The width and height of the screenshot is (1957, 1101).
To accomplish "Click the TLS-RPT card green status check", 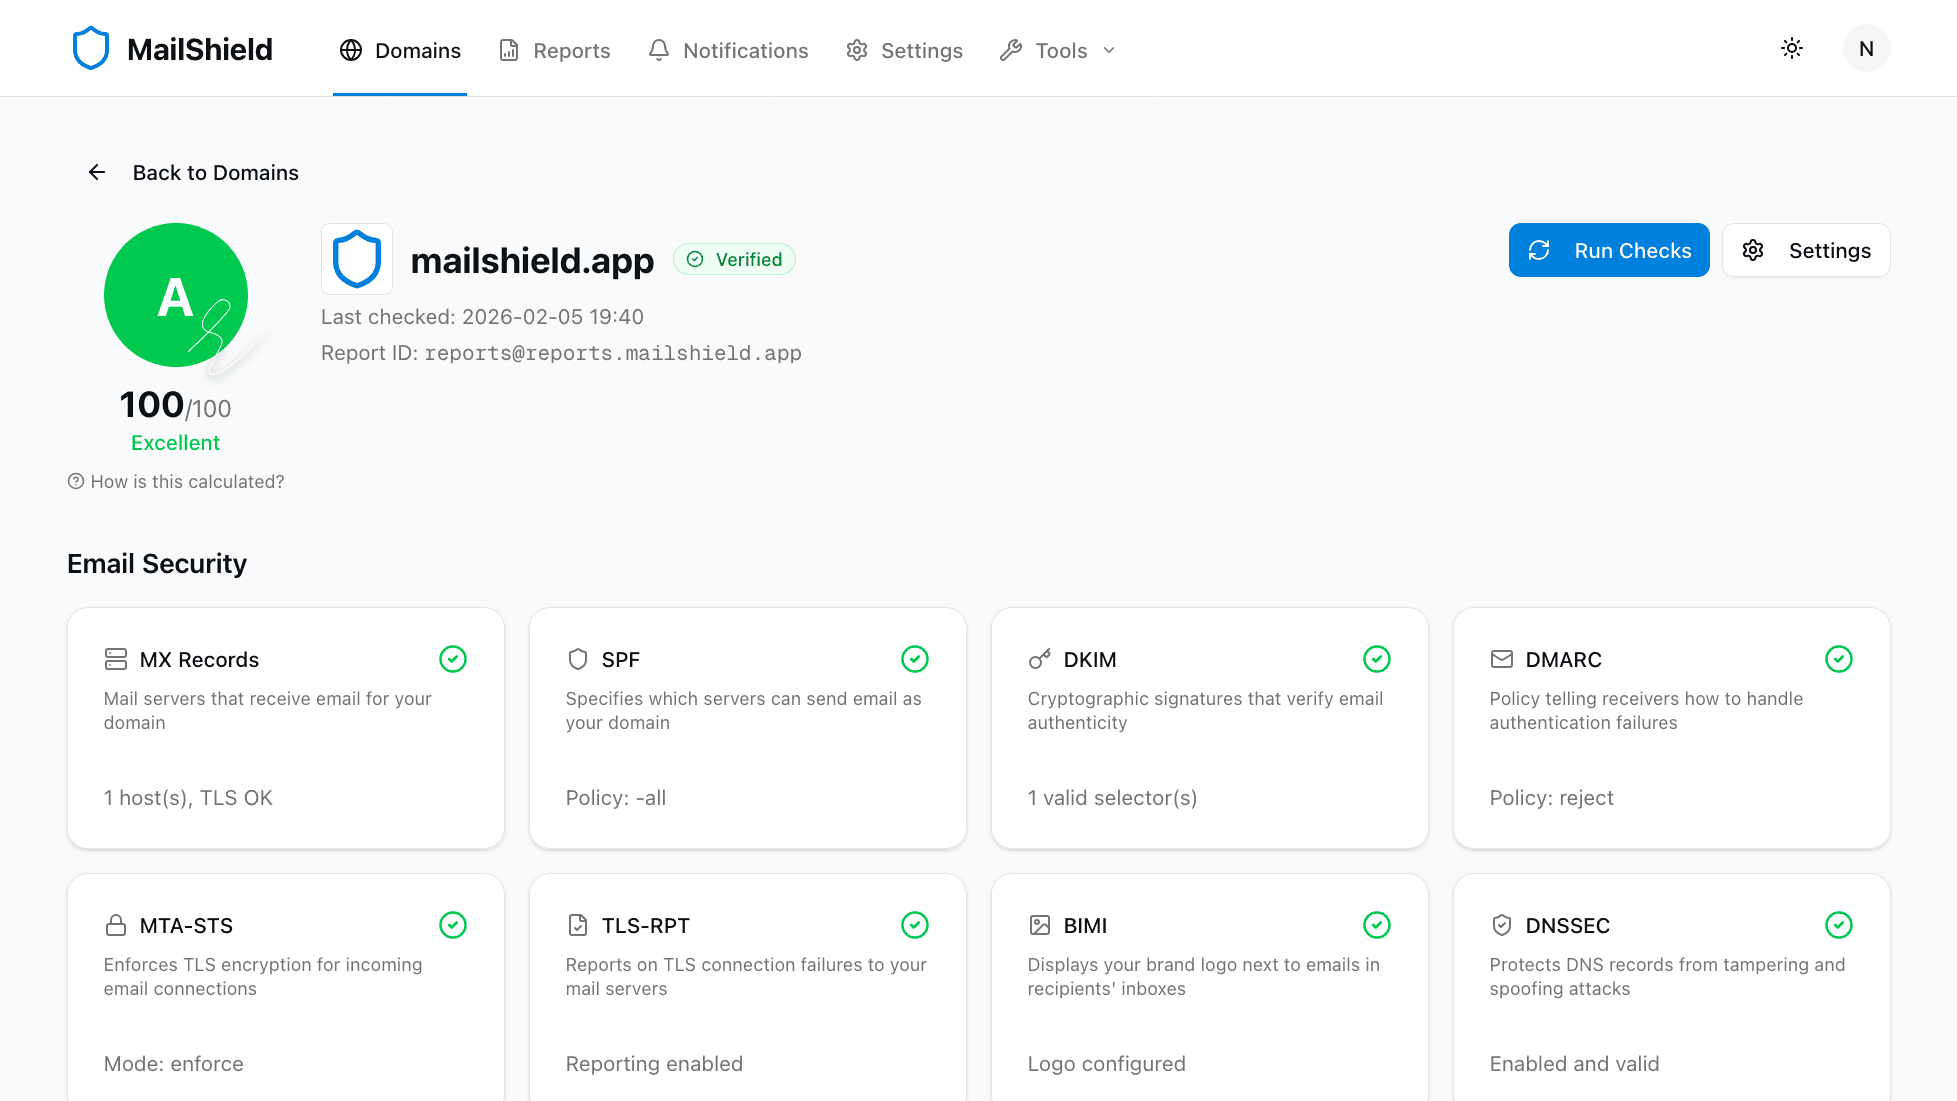I will click(x=915, y=925).
